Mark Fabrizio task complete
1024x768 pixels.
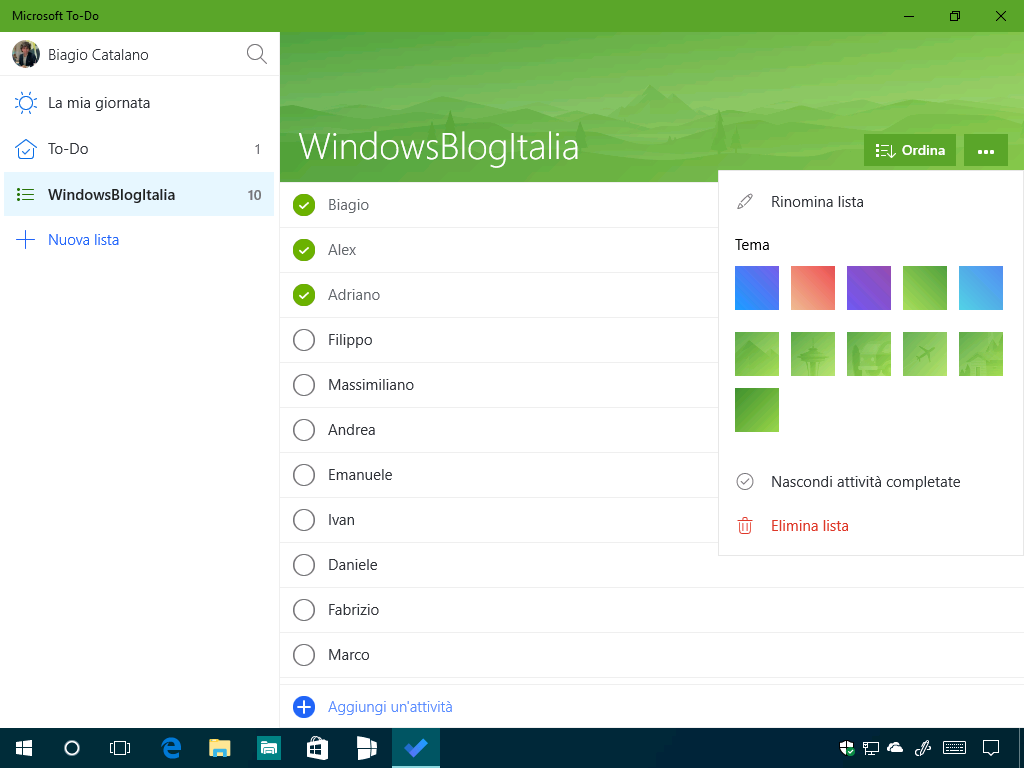click(304, 611)
